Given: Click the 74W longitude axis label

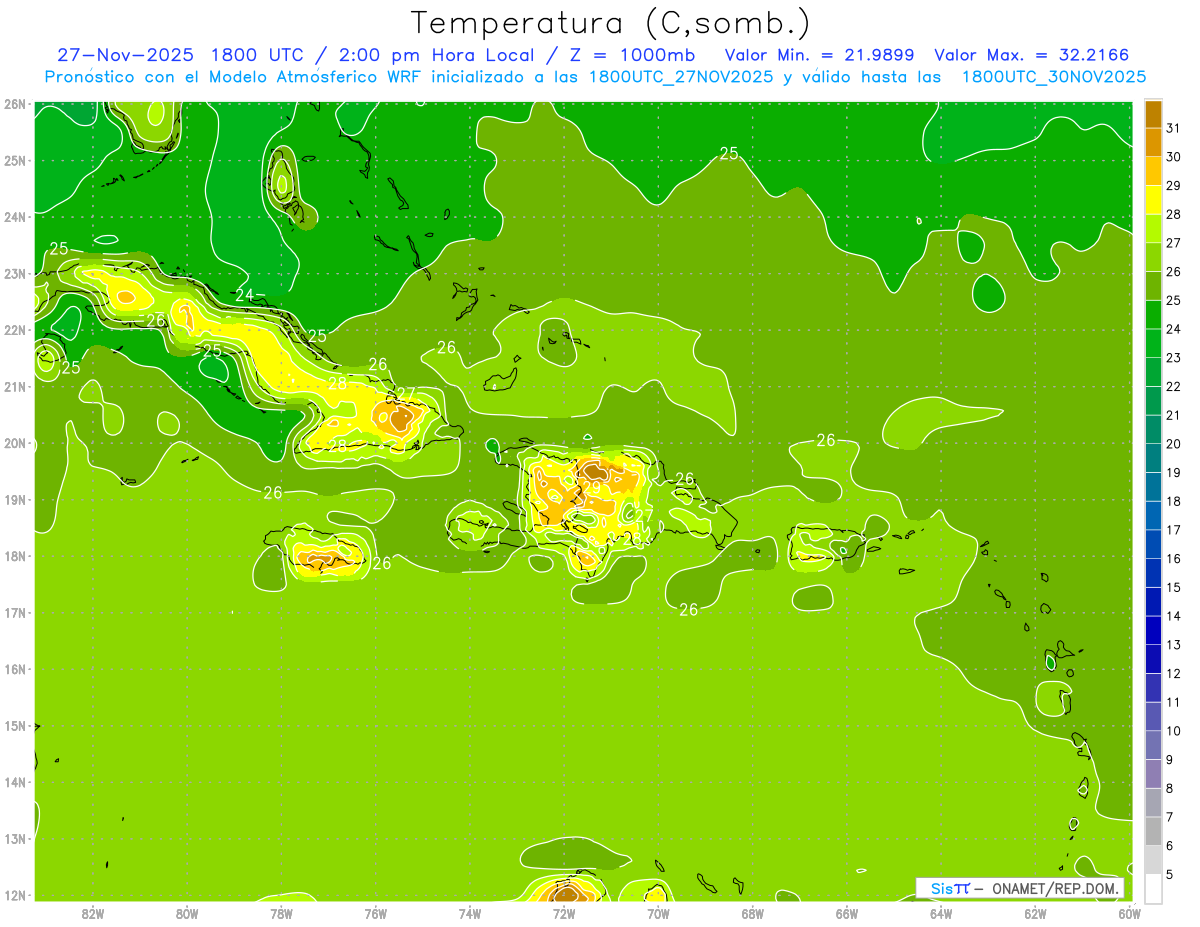Looking at the screenshot, I should pos(470,913).
